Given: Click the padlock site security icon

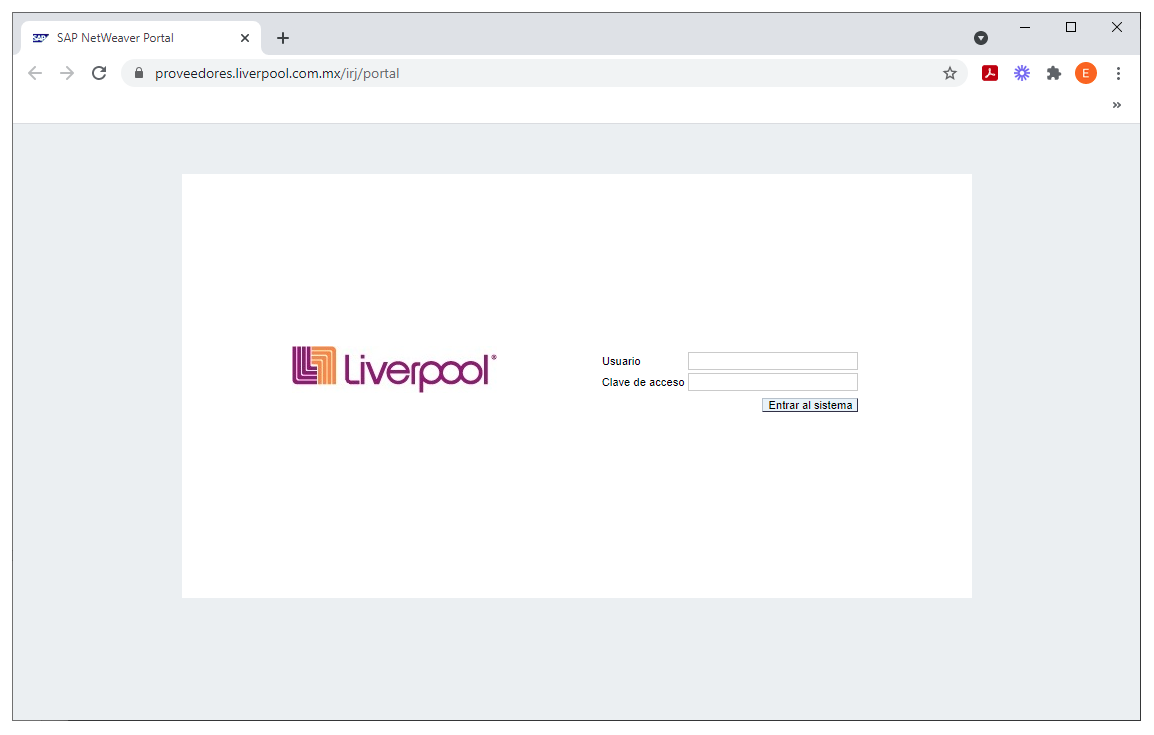Looking at the screenshot, I should [138, 73].
